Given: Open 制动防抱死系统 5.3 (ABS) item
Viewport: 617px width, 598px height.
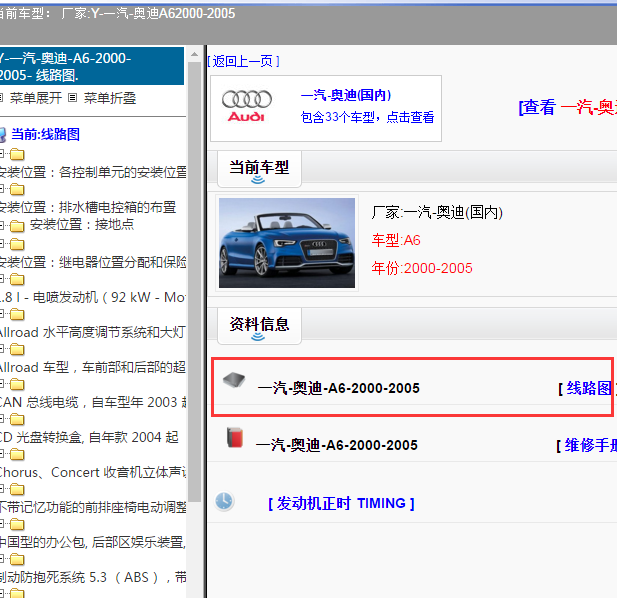Looking at the screenshot, I should tap(93, 577).
